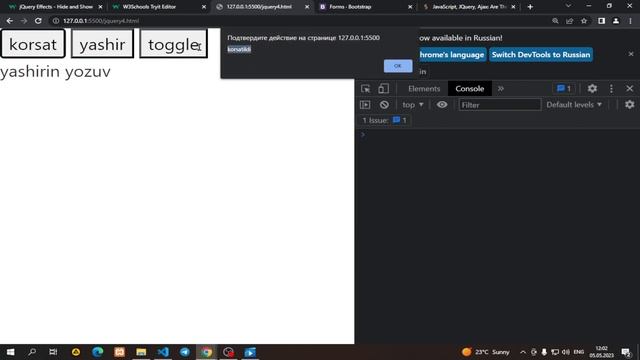Toggle the device toolbar icon in DevTools
640x360 pixels.
(x=383, y=89)
